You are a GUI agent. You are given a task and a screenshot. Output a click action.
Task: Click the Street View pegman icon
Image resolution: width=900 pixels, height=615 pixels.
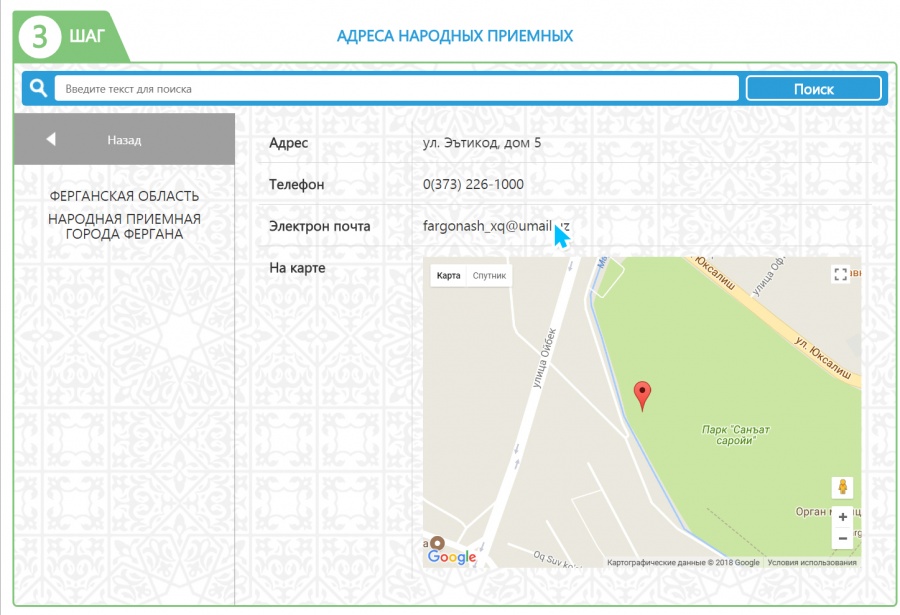842,487
